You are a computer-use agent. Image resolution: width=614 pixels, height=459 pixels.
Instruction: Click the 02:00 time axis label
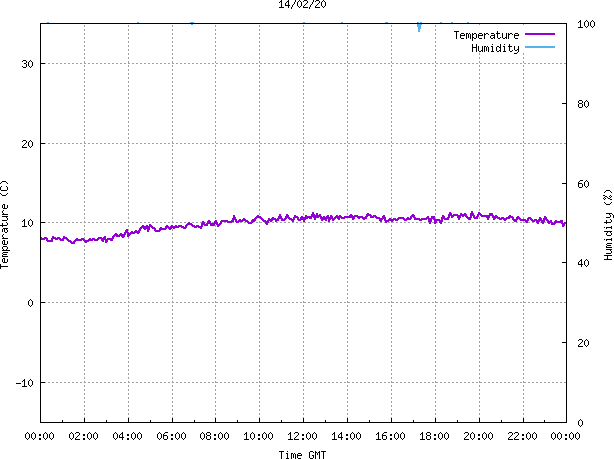pyautogui.click(x=83, y=436)
